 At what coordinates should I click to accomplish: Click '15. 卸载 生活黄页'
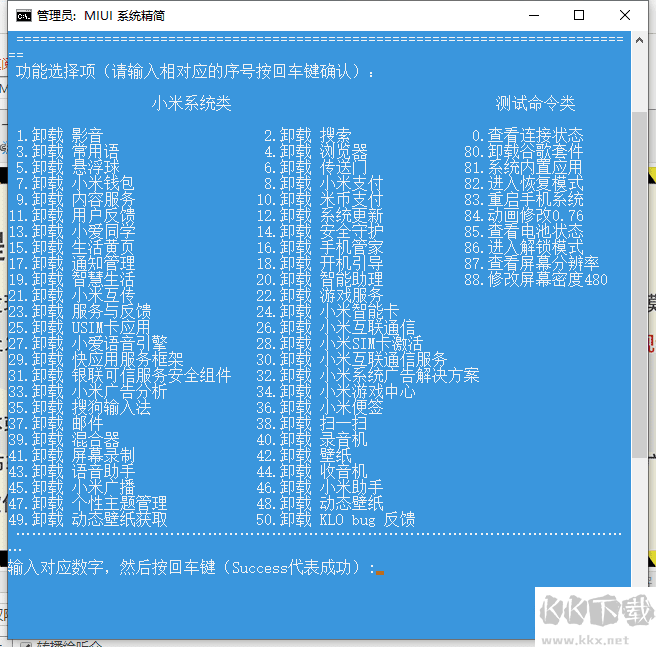pos(72,247)
